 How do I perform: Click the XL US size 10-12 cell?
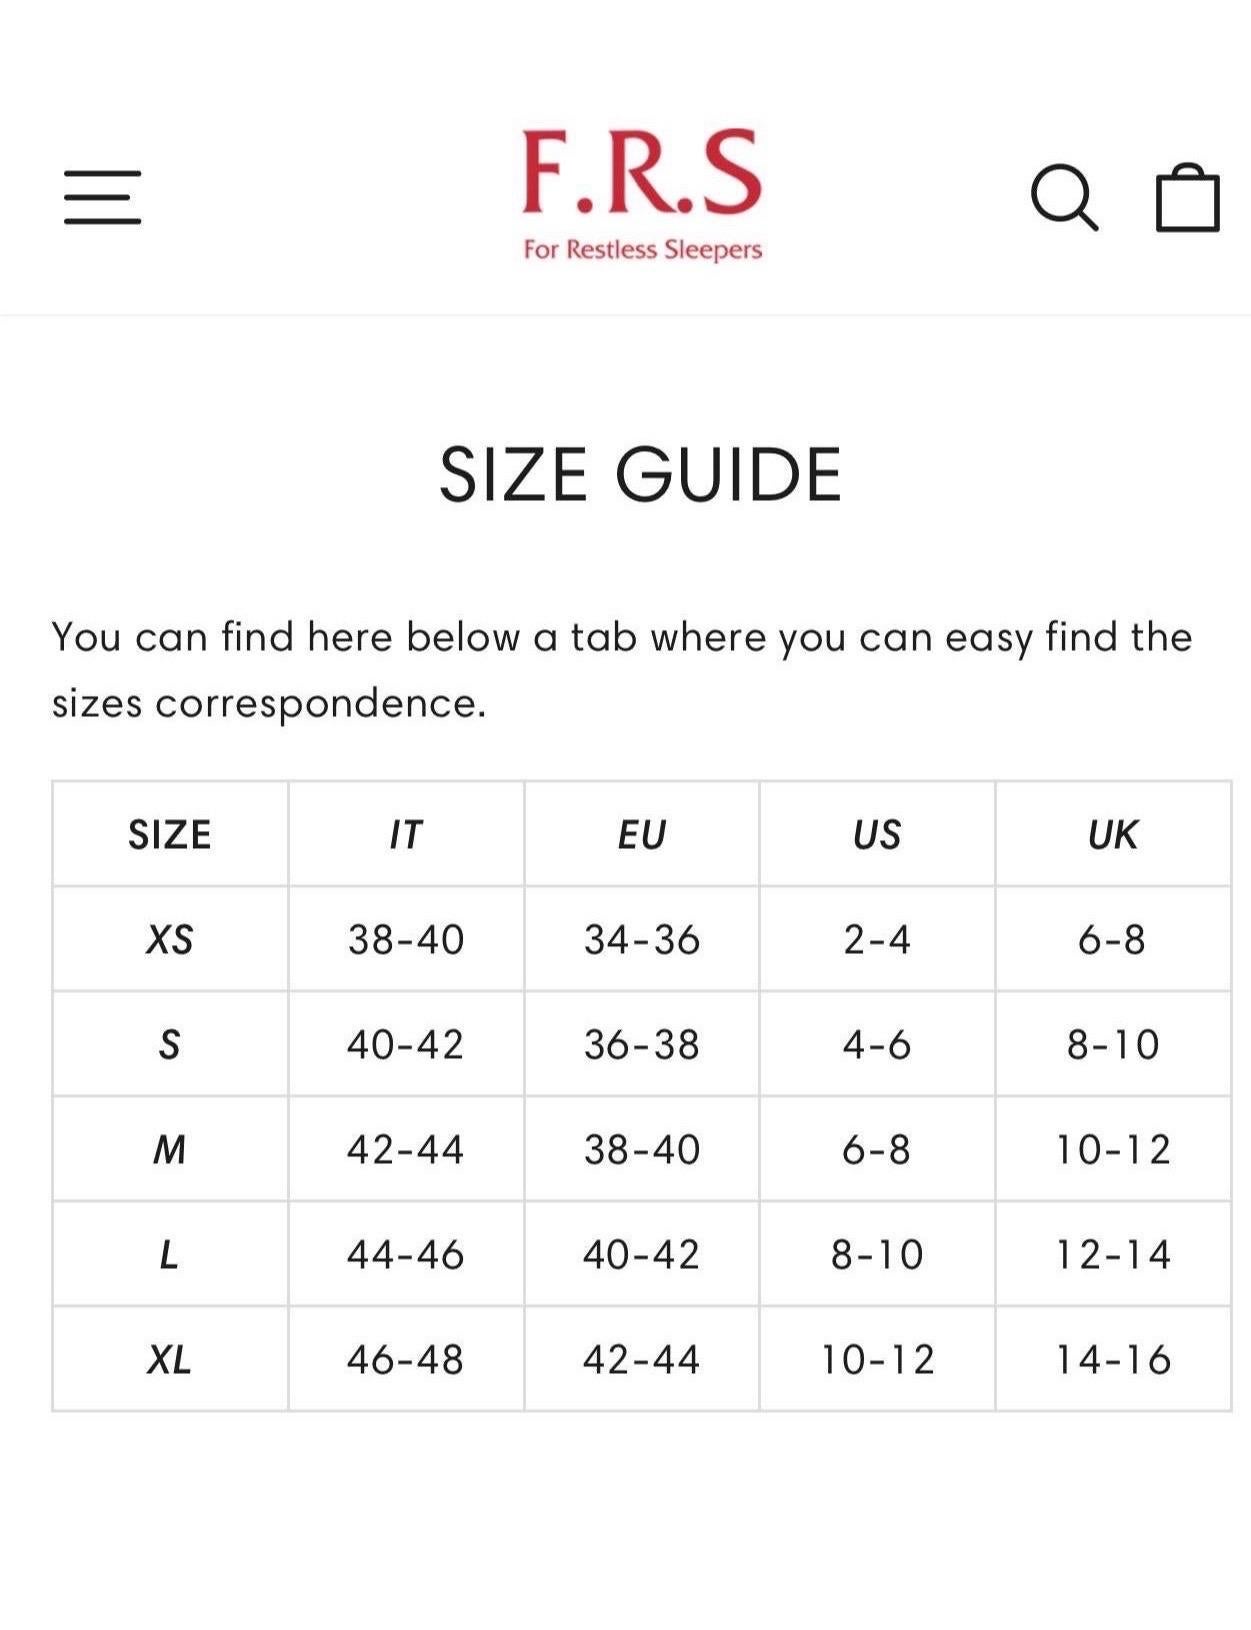877,1359
